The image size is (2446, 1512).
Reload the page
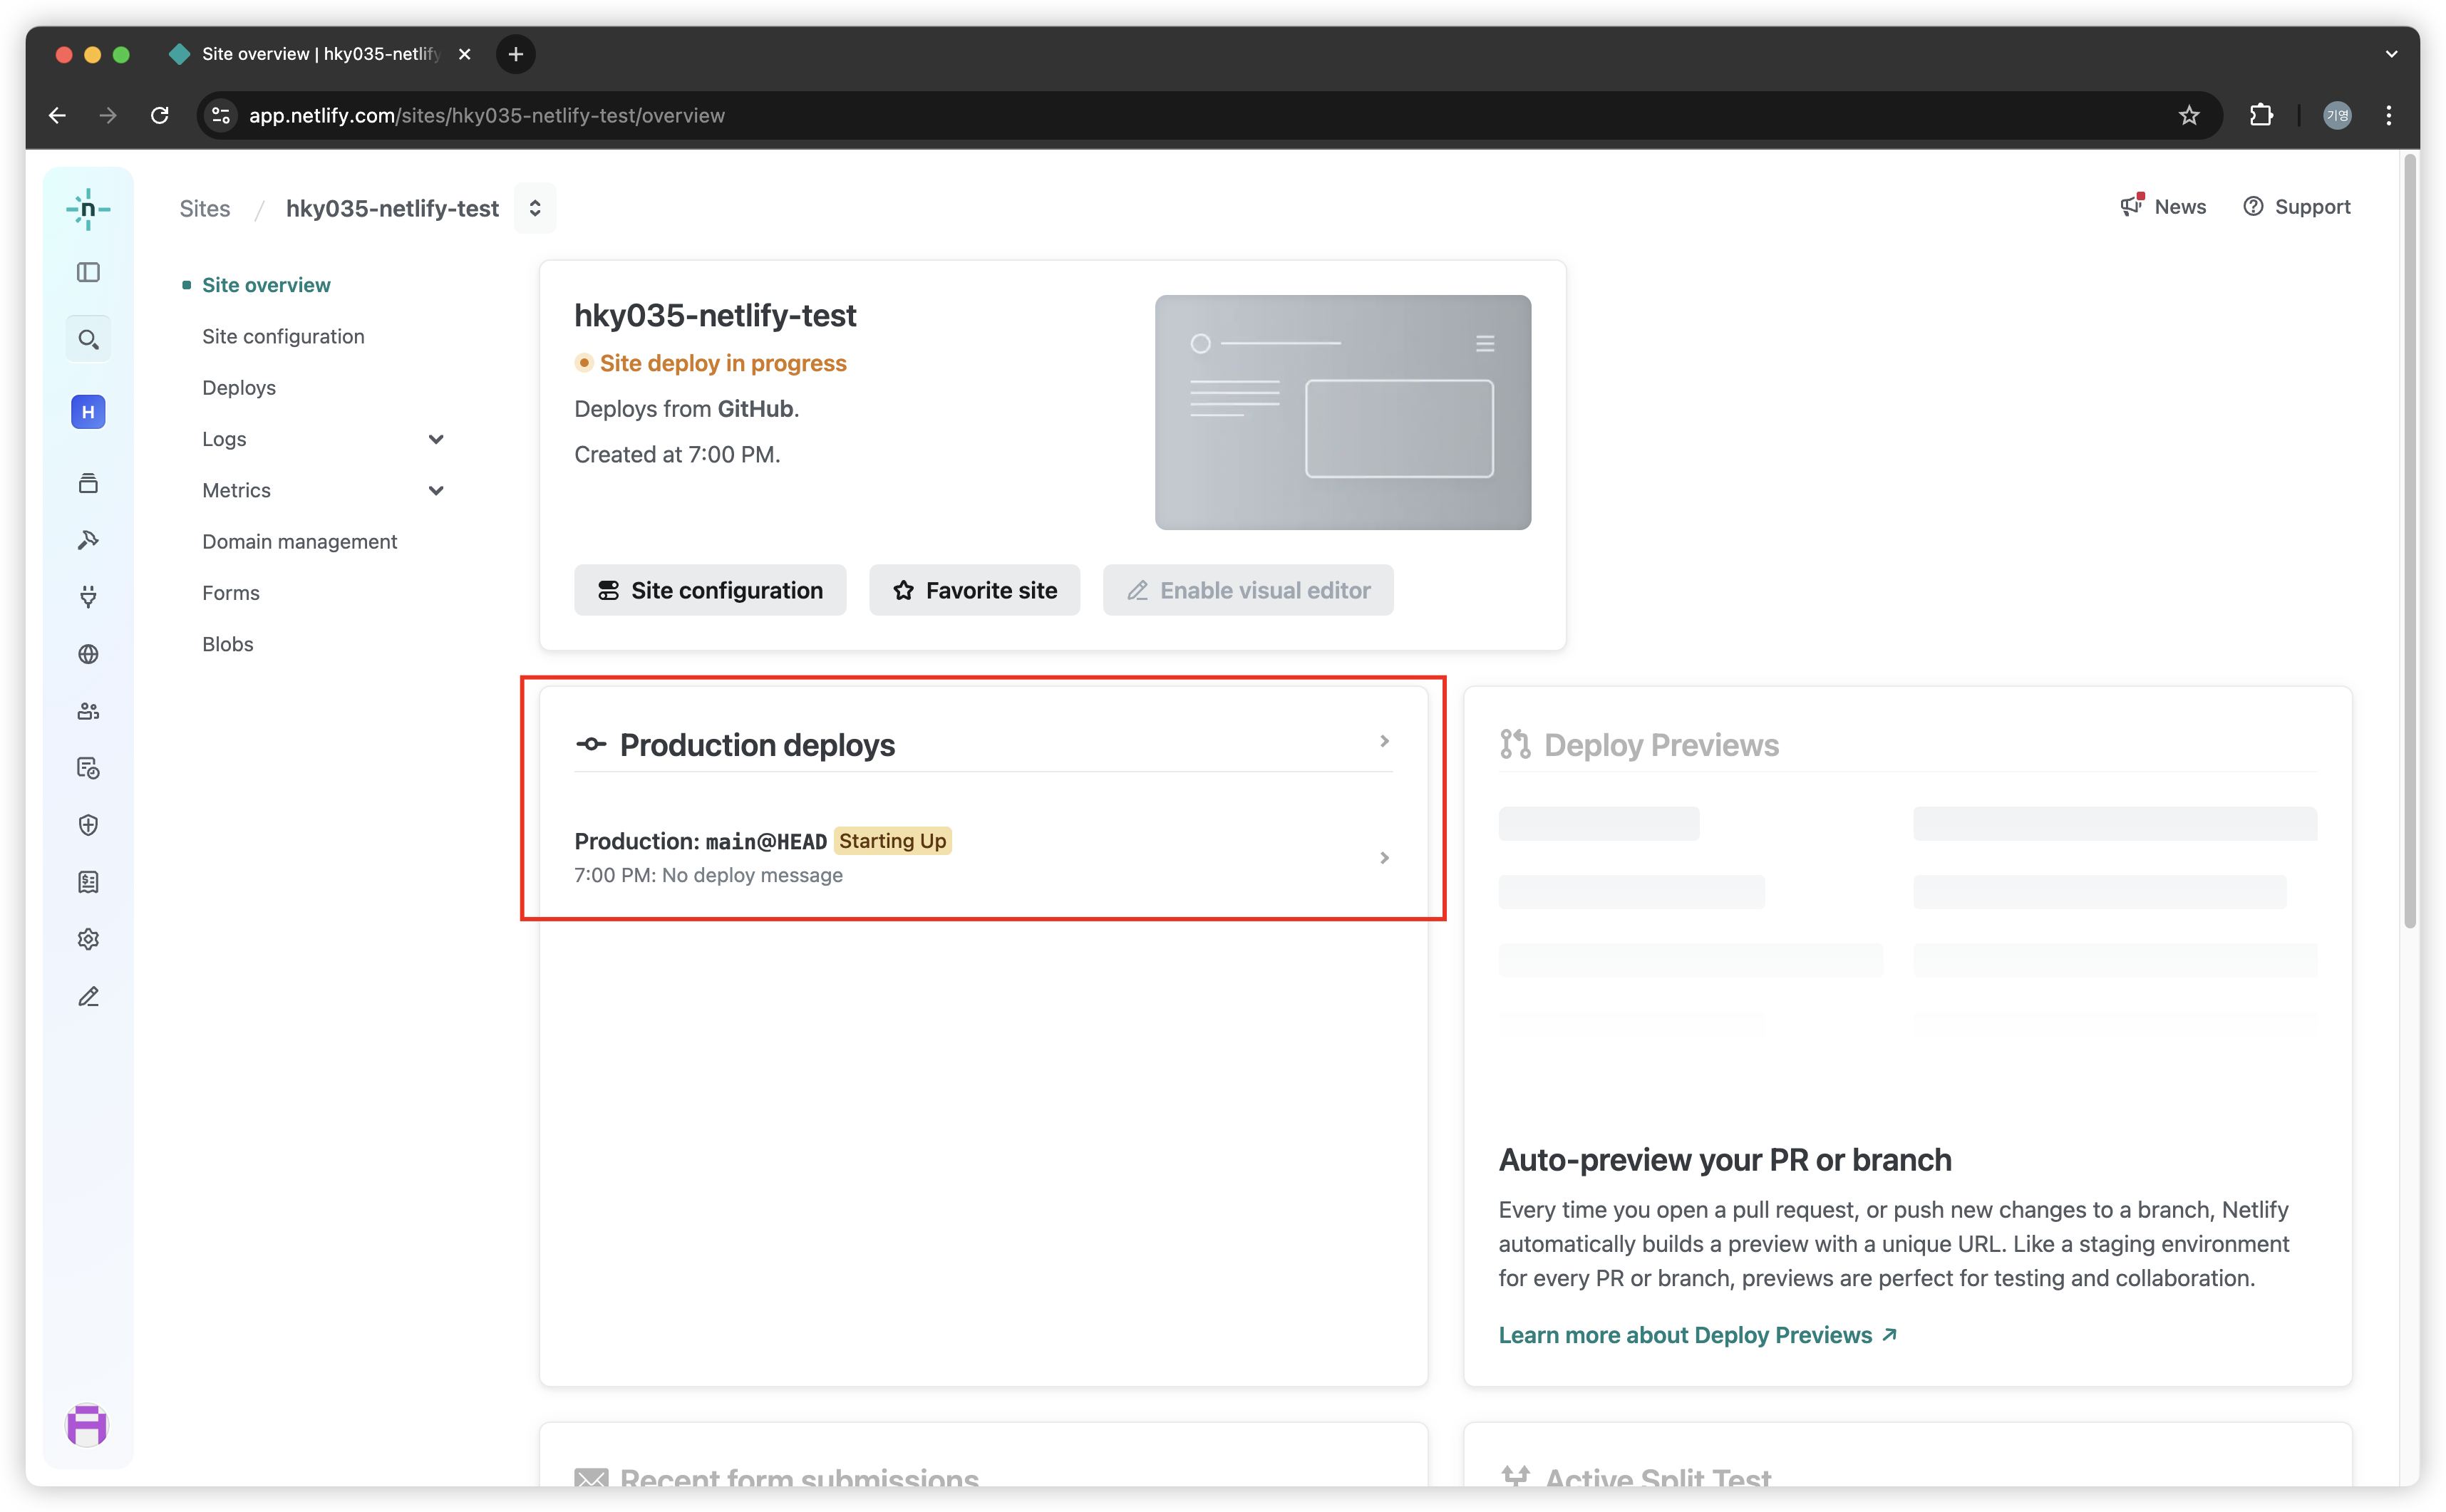coord(159,115)
